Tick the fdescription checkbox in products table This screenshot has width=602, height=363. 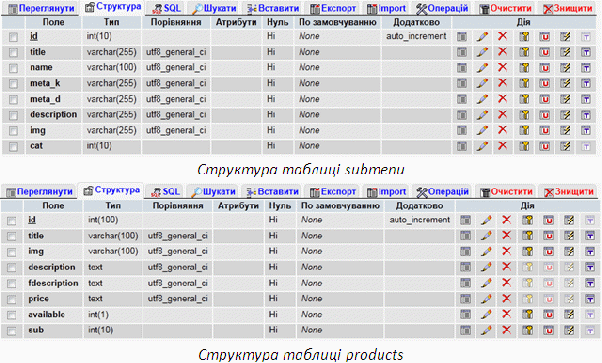pyautogui.click(x=12, y=283)
